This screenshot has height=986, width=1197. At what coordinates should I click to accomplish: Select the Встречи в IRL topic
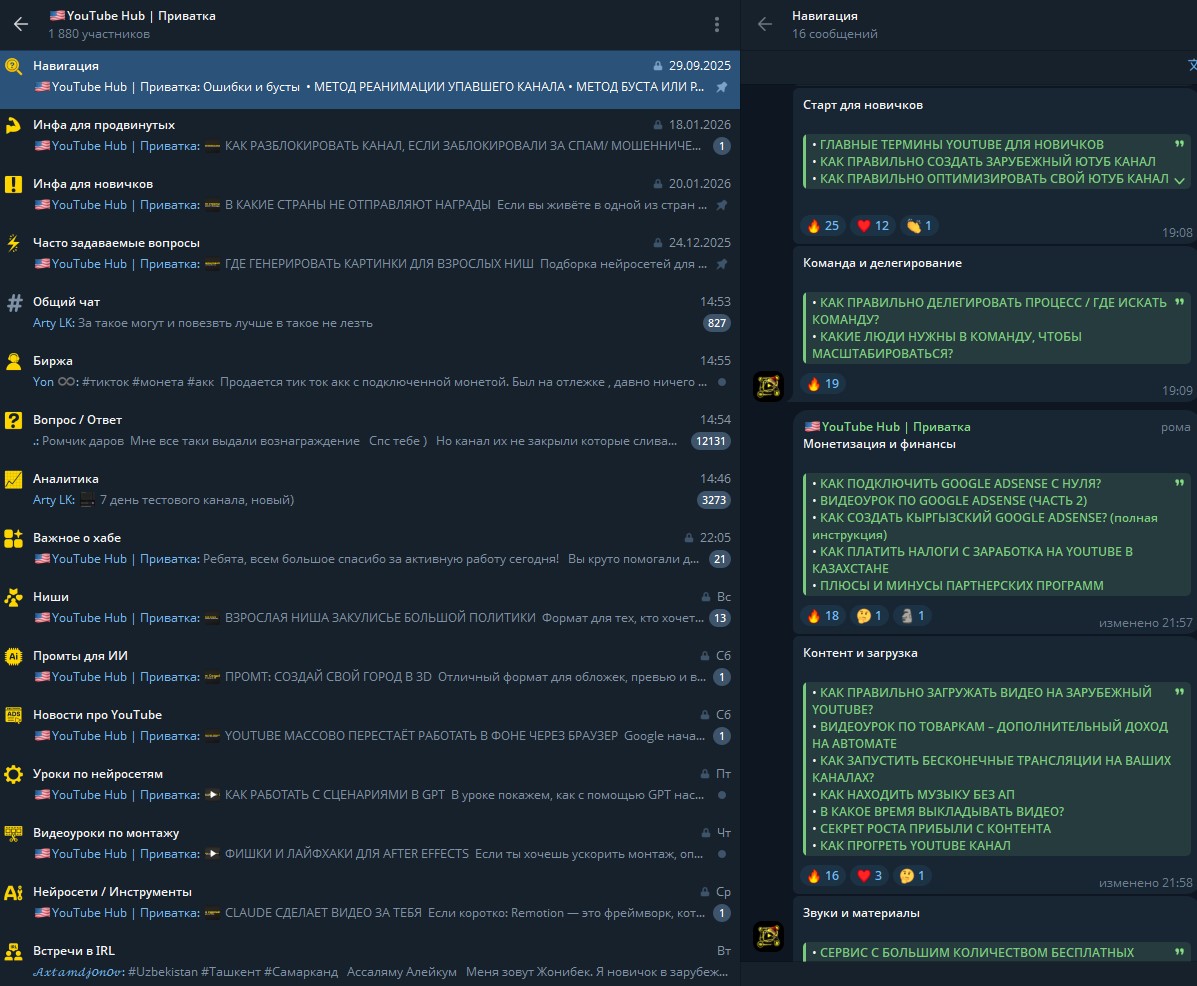coord(370,961)
